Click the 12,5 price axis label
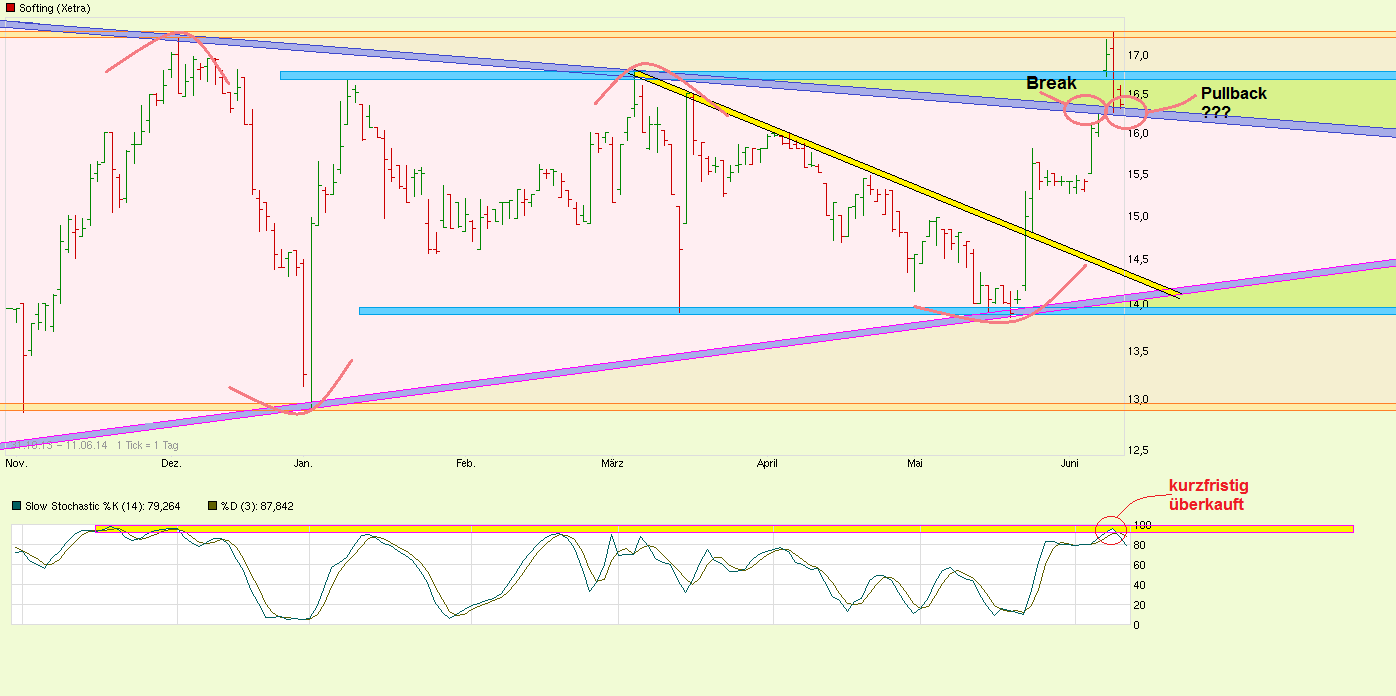This screenshot has width=1396, height=696. click(1140, 451)
